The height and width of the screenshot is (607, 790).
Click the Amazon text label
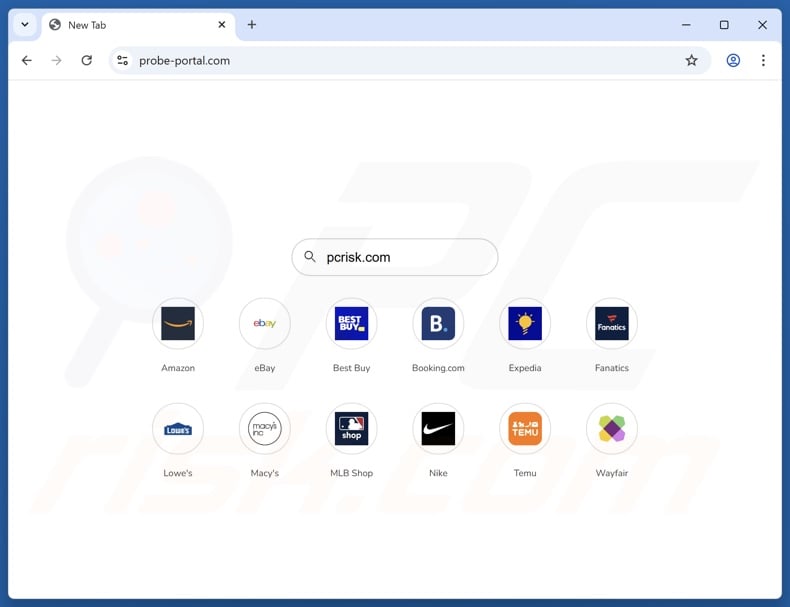pos(178,368)
